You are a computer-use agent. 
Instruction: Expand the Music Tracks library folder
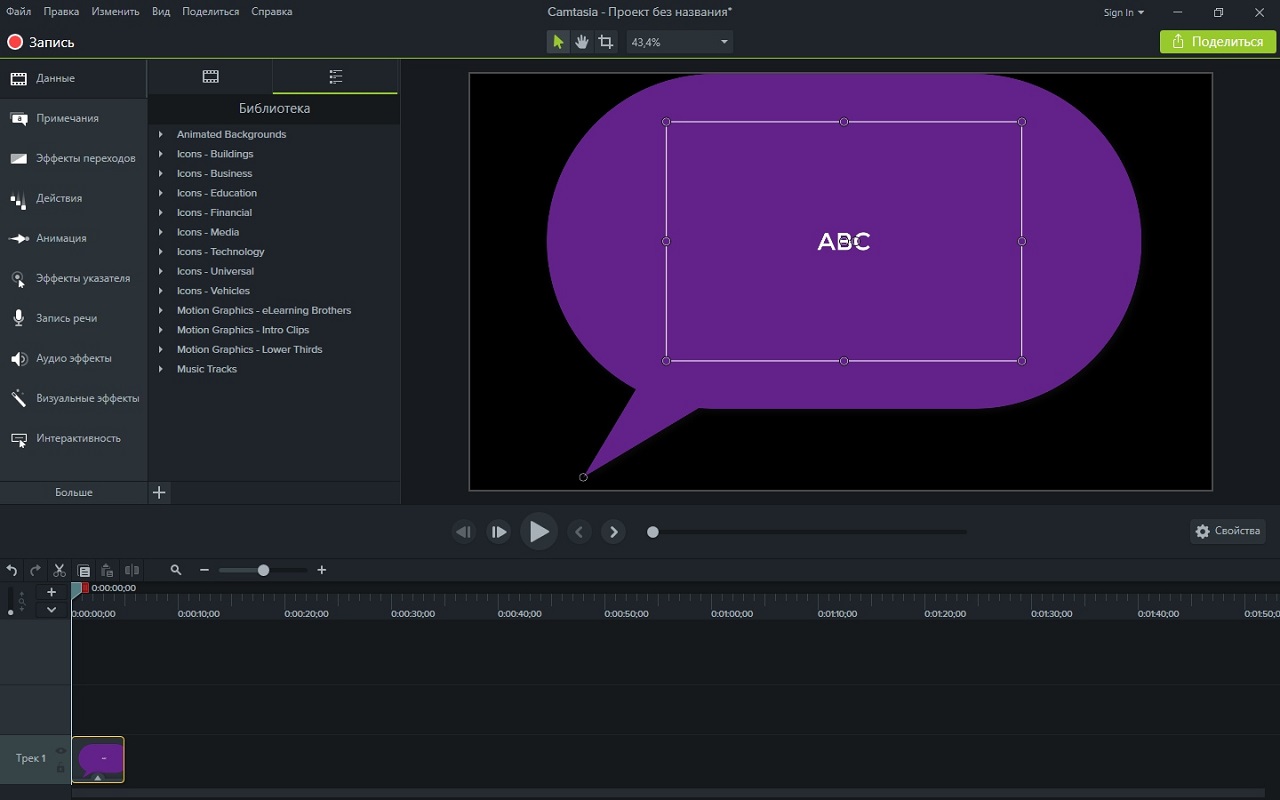click(x=161, y=369)
